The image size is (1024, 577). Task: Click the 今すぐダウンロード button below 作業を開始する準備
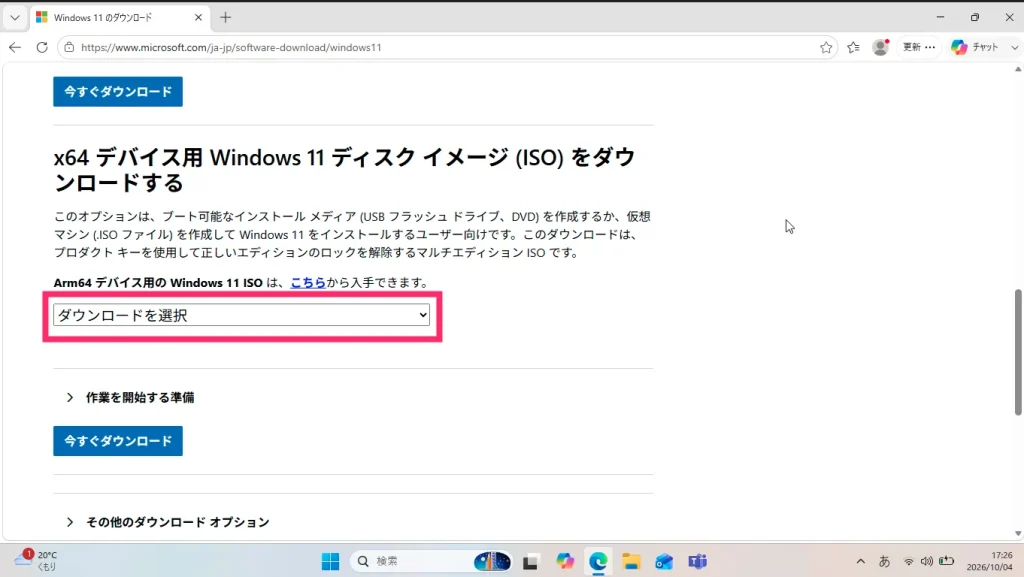point(118,441)
